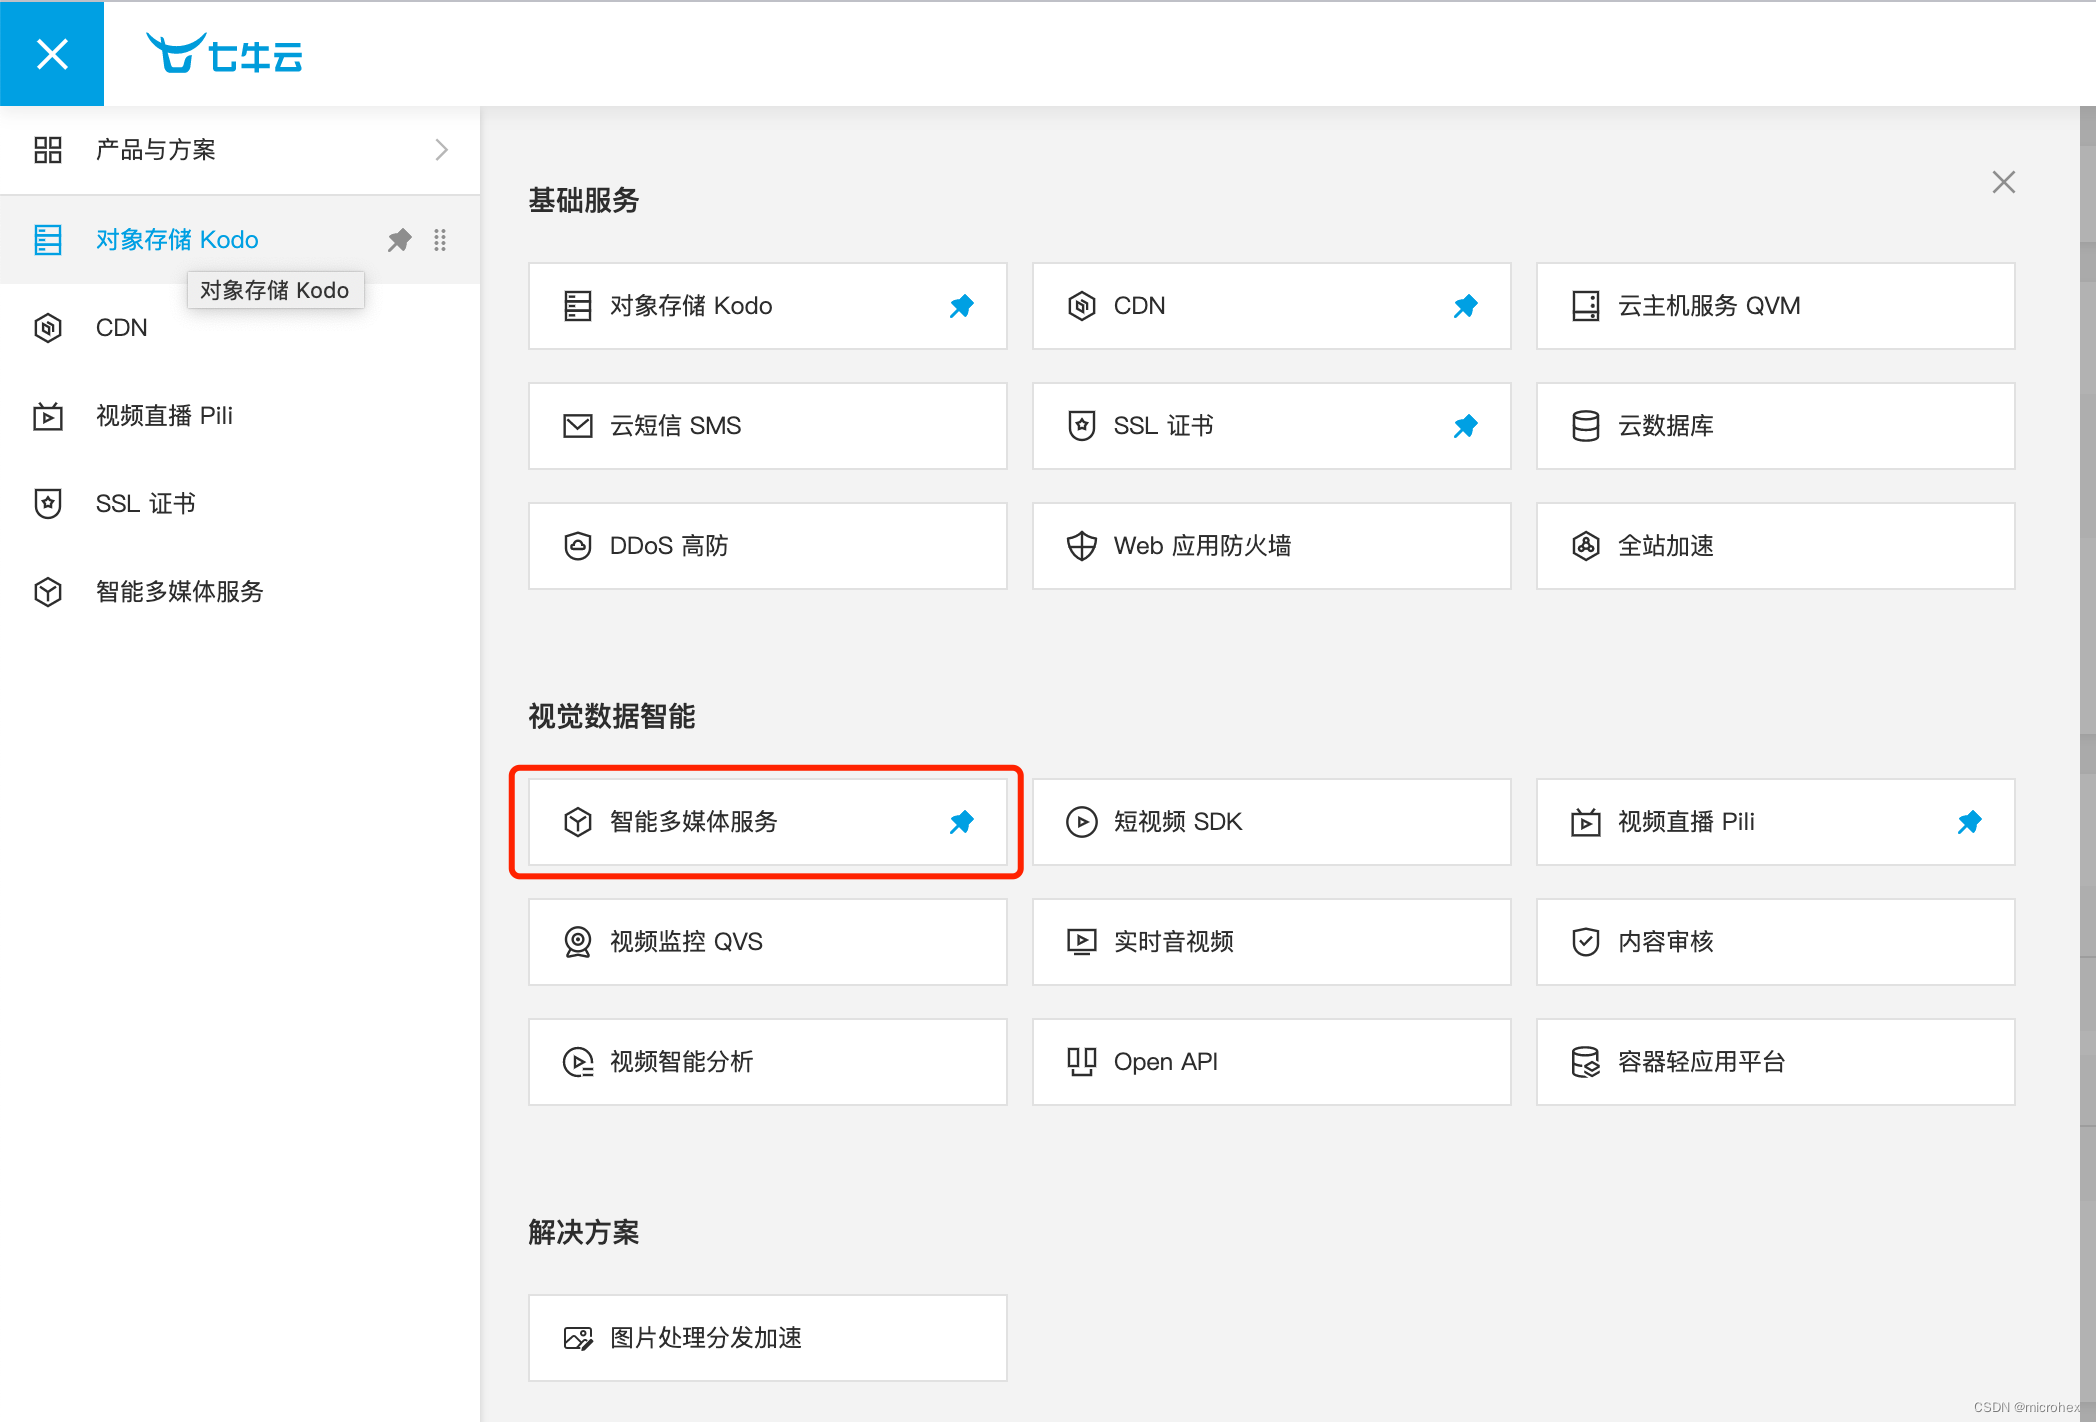2096x1422 pixels.
Task: Open the 短视频 SDK card
Action: coord(1272,822)
